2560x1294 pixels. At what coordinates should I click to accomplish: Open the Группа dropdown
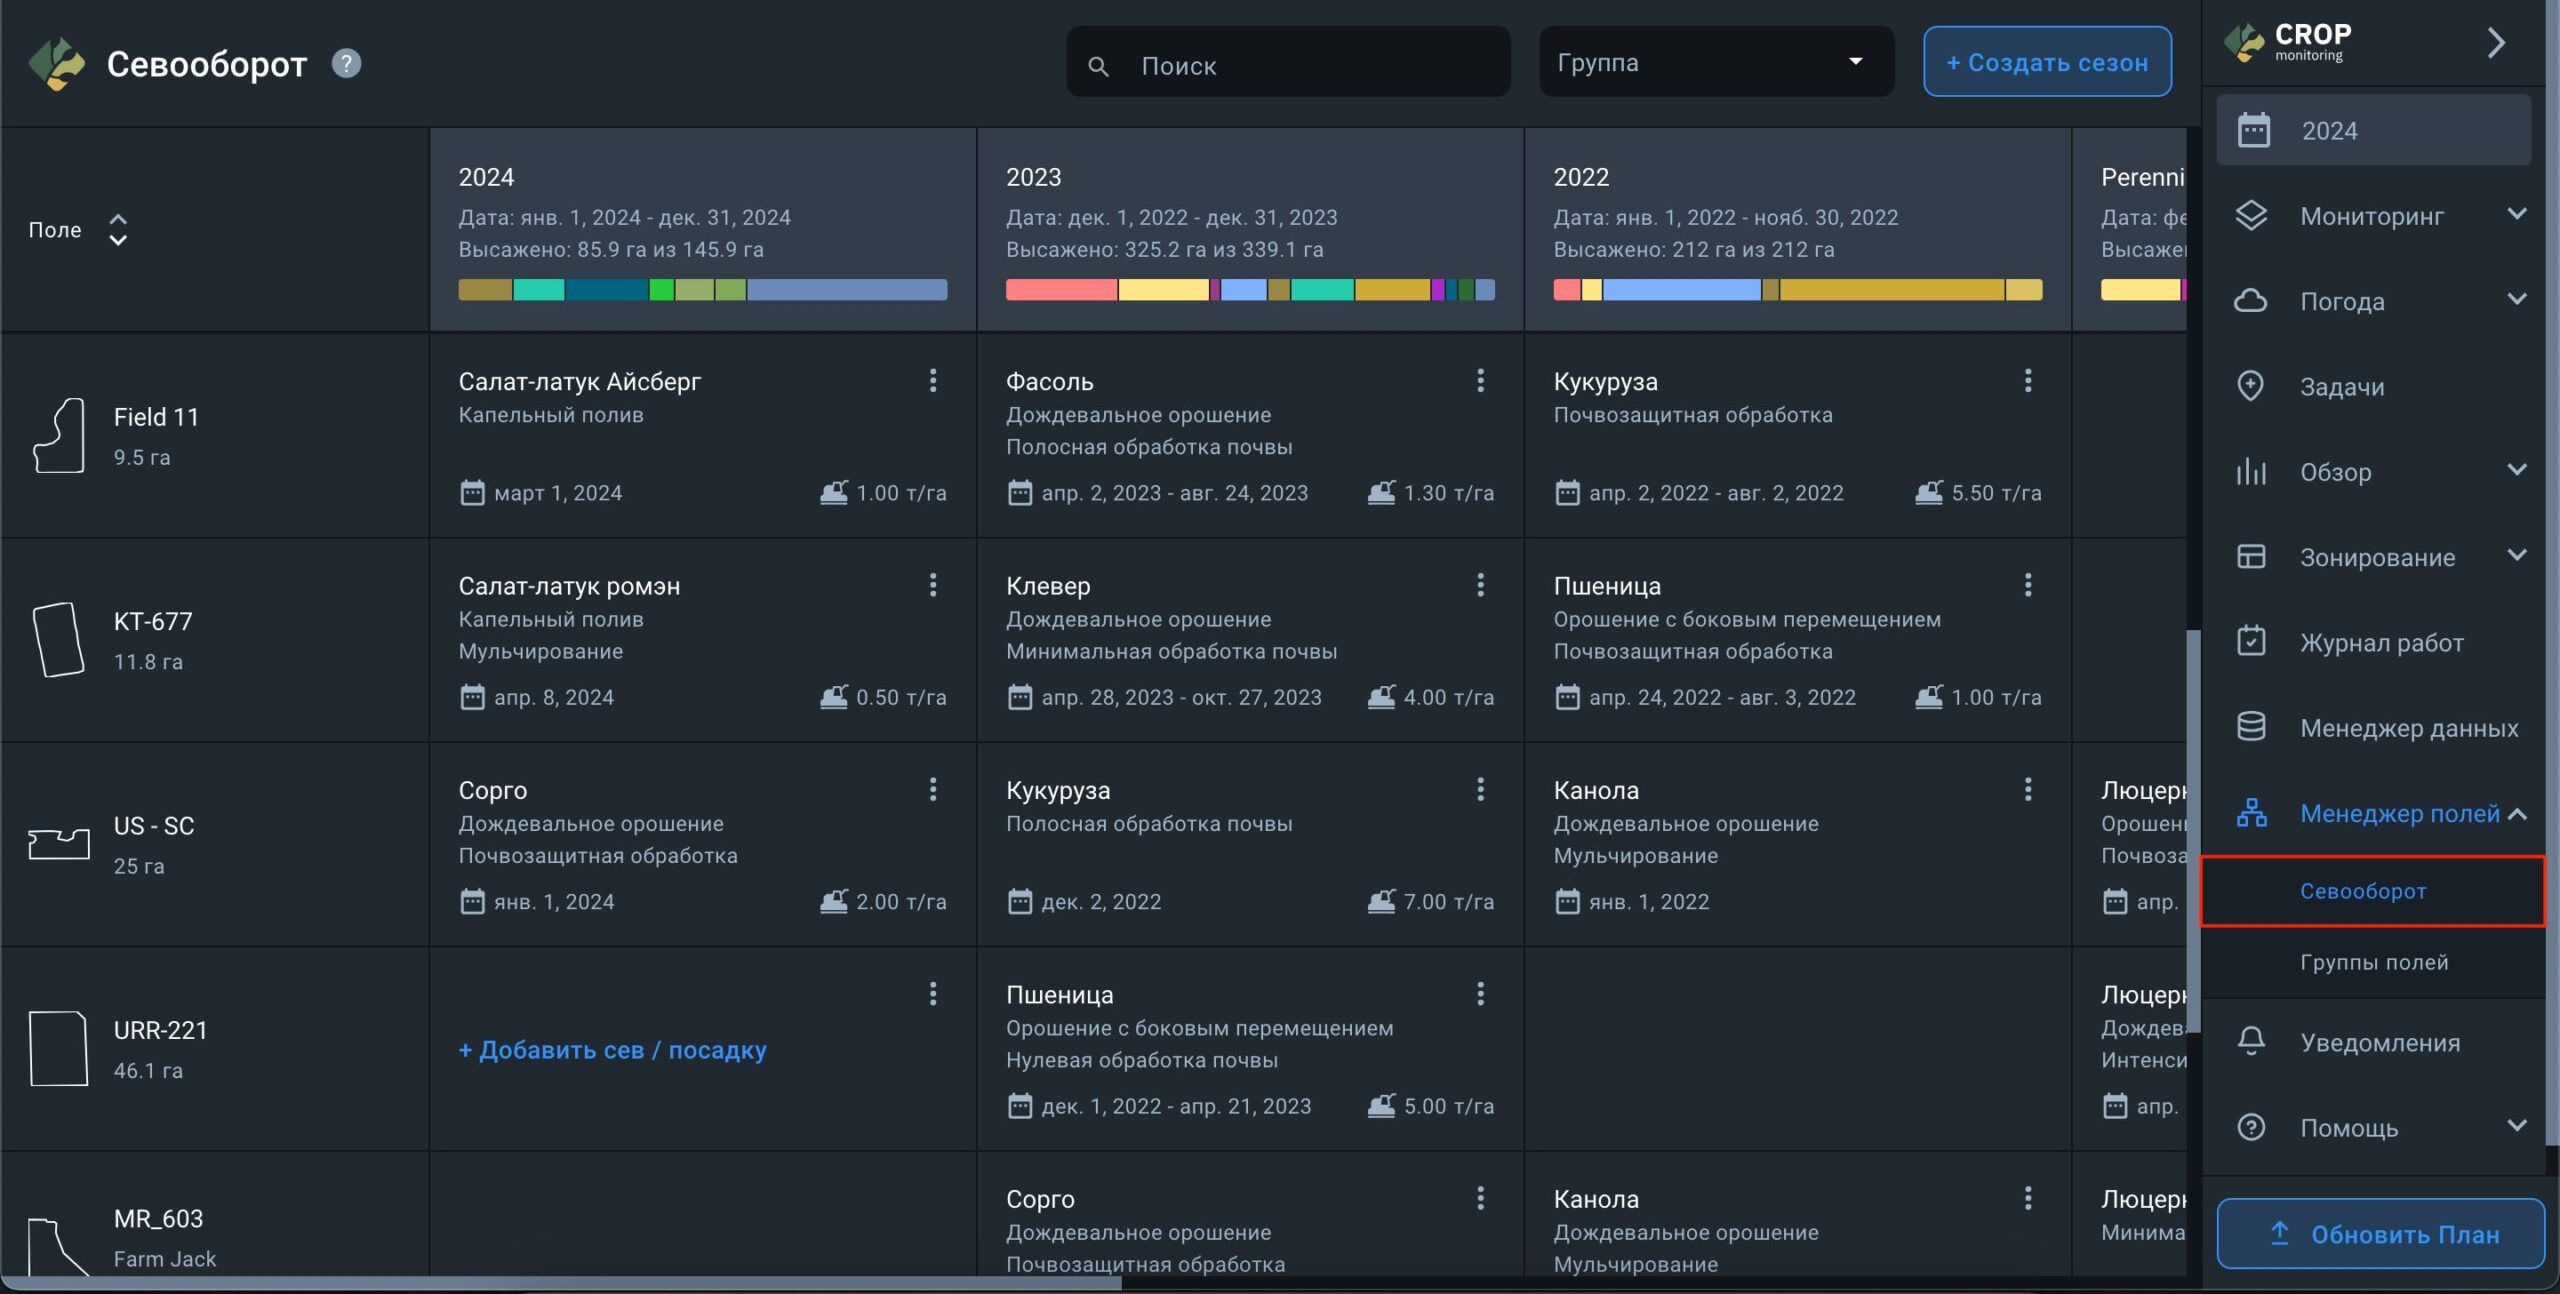(x=1716, y=62)
